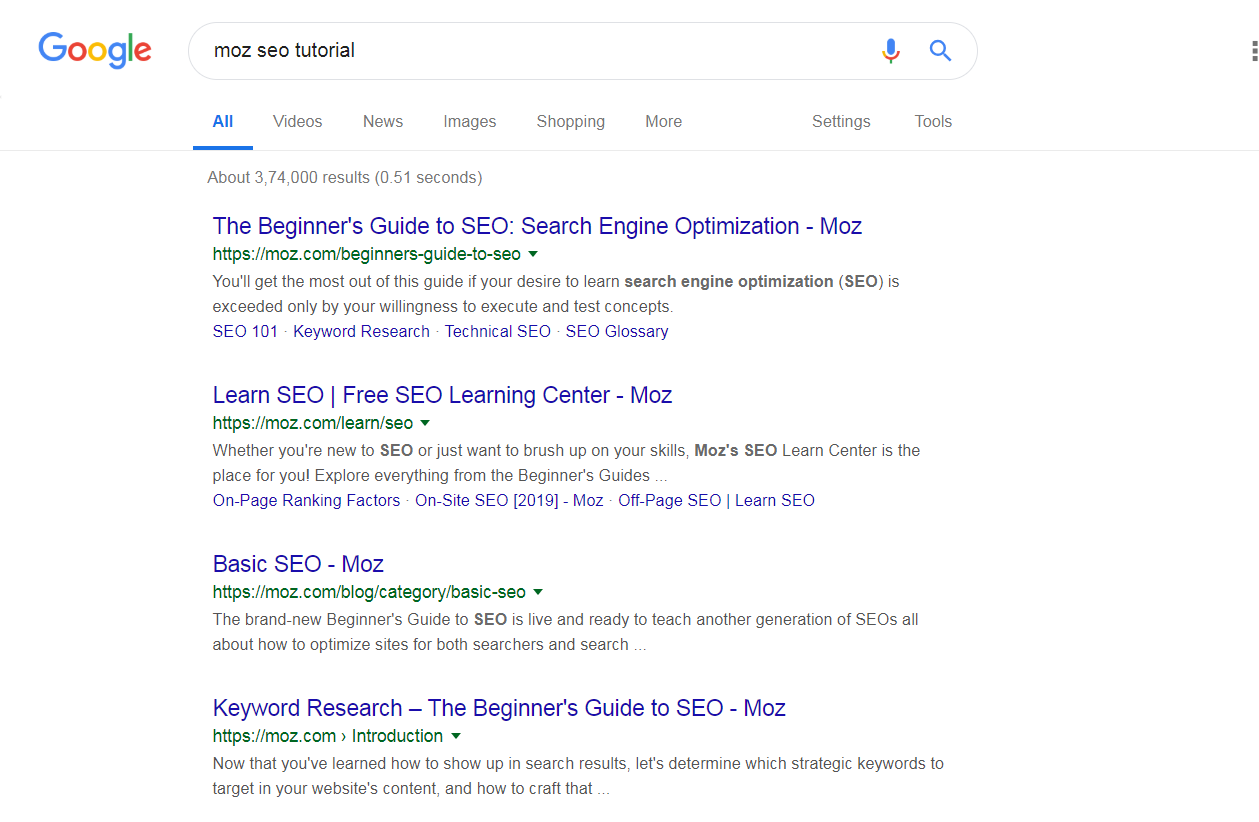The image size is (1259, 822).
Task: Click the About 3,74,000 results text
Action: (345, 177)
